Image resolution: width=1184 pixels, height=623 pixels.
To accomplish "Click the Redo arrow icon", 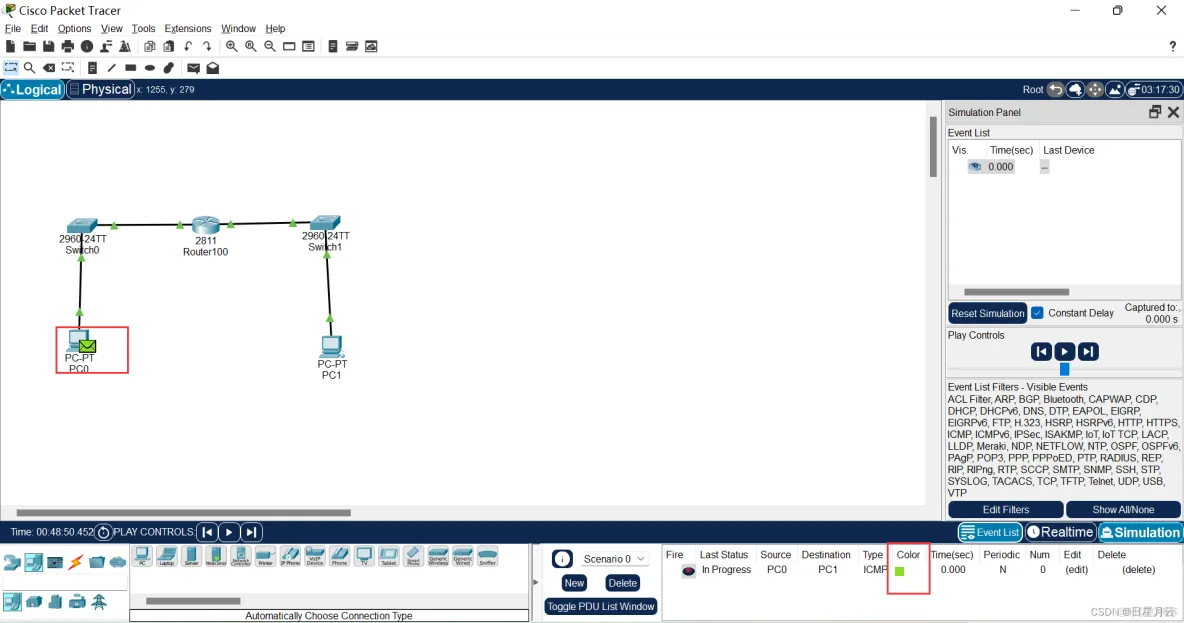I will [207, 47].
